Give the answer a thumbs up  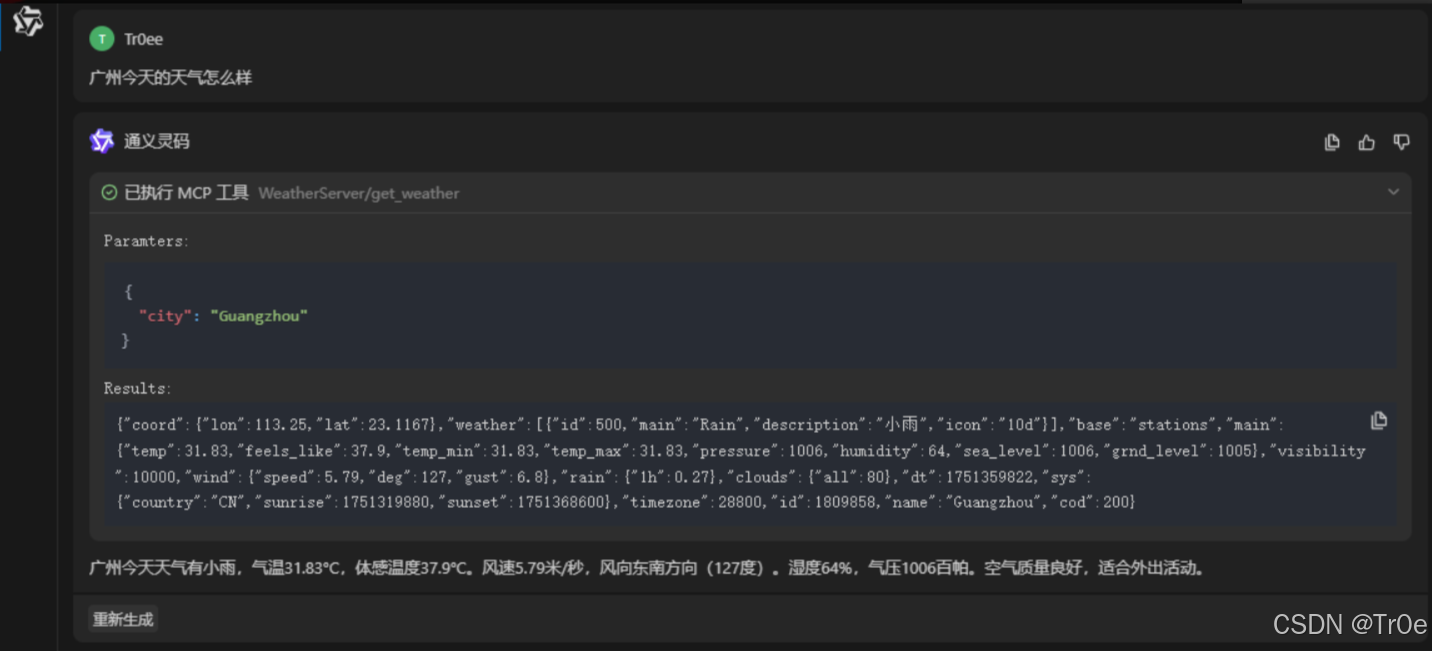click(x=1367, y=142)
